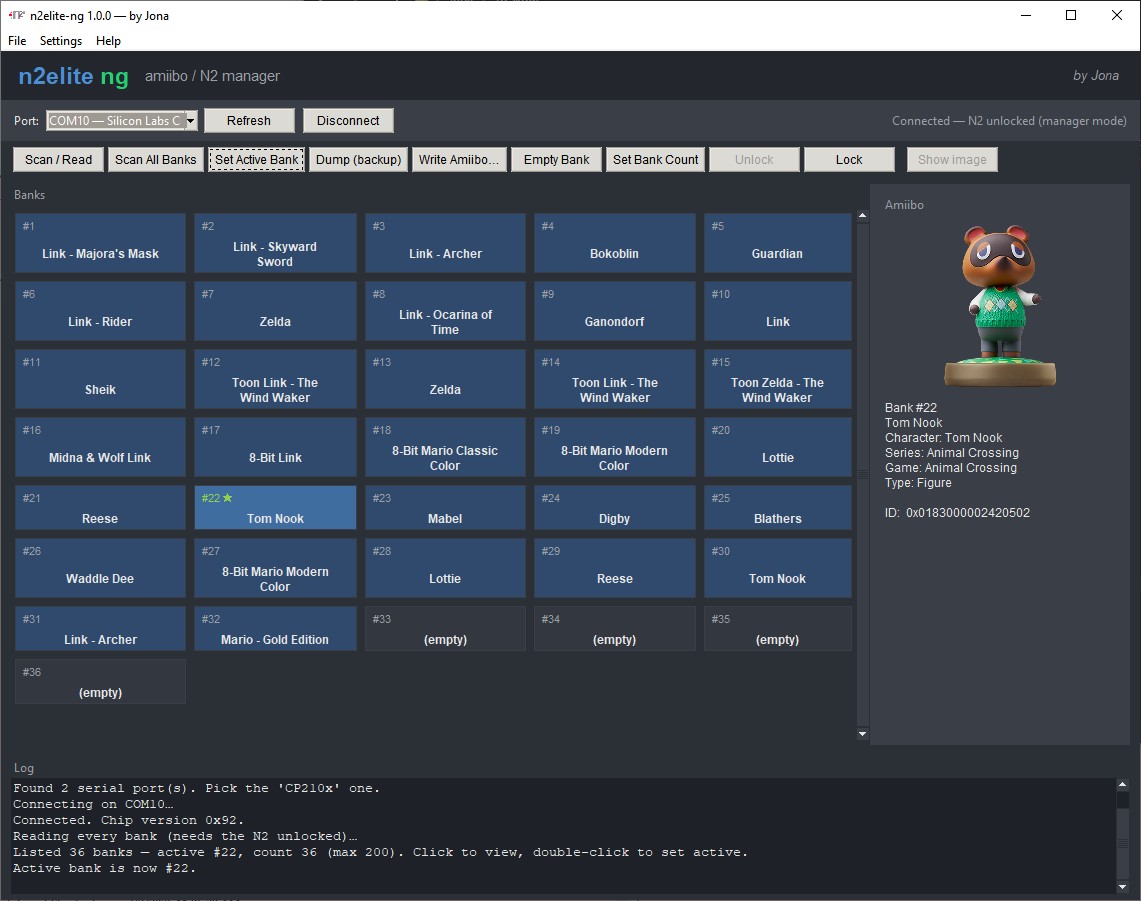Select bank #27 8-Bit Mario Modern Color

pos(275,568)
